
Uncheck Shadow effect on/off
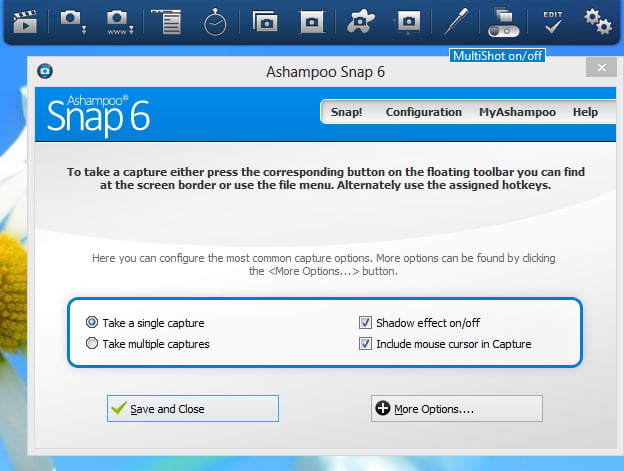[365, 322]
